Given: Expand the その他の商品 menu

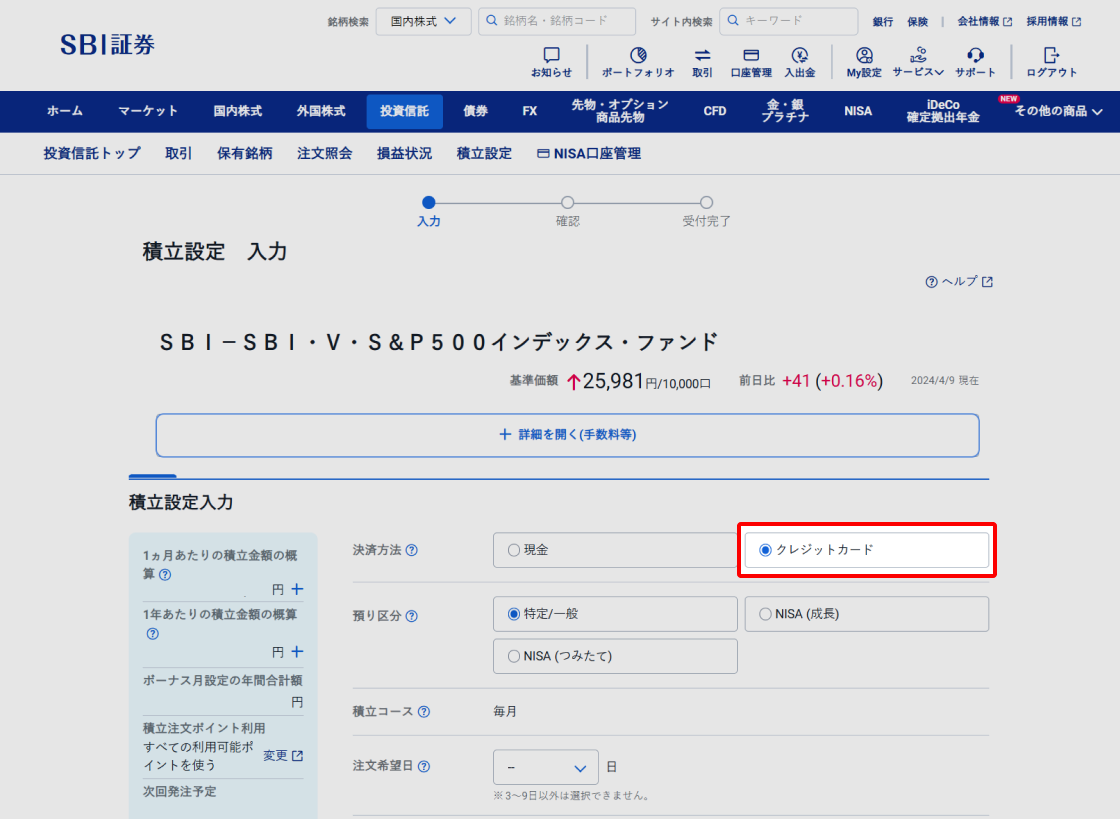Looking at the screenshot, I should (1059, 111).
